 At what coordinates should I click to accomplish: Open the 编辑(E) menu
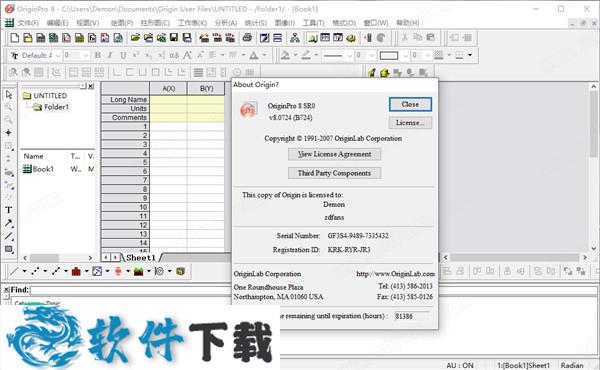coord(57,23)
